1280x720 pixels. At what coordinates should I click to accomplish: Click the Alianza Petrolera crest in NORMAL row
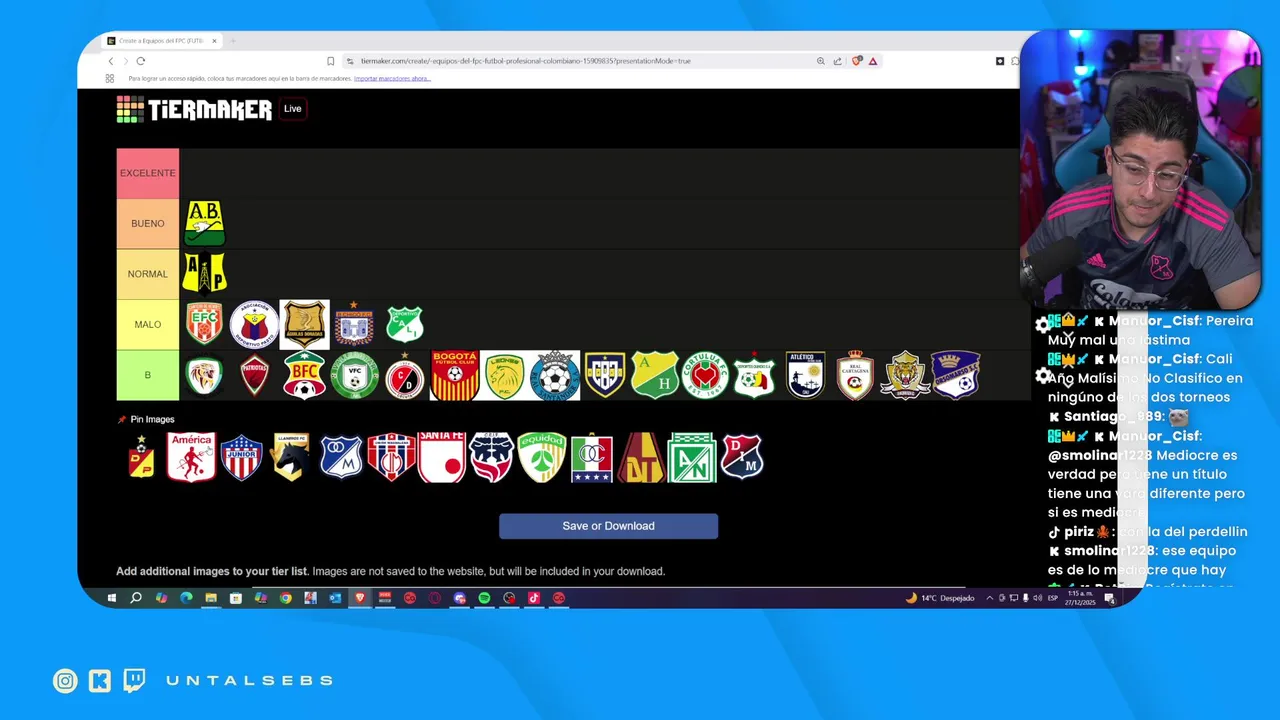point(204,273)
